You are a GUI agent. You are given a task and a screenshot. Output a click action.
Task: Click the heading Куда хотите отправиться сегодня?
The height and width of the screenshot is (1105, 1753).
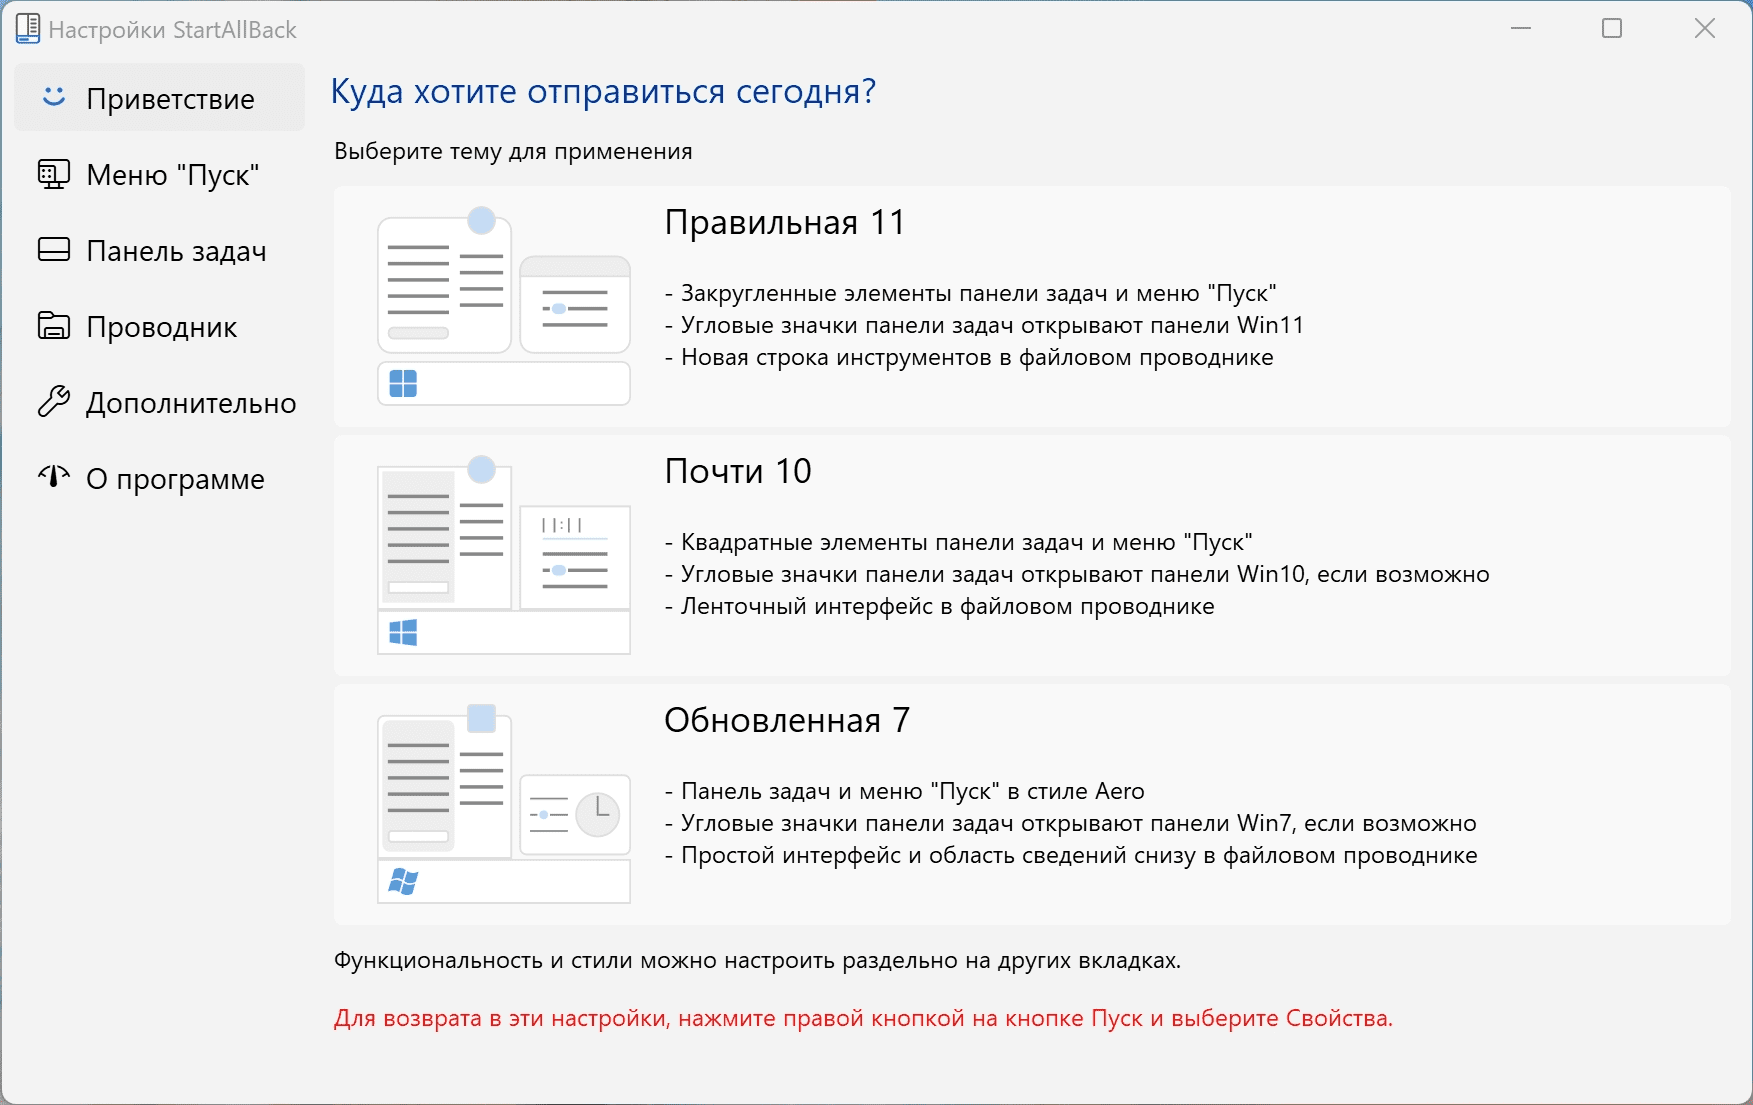click(603, 91)
